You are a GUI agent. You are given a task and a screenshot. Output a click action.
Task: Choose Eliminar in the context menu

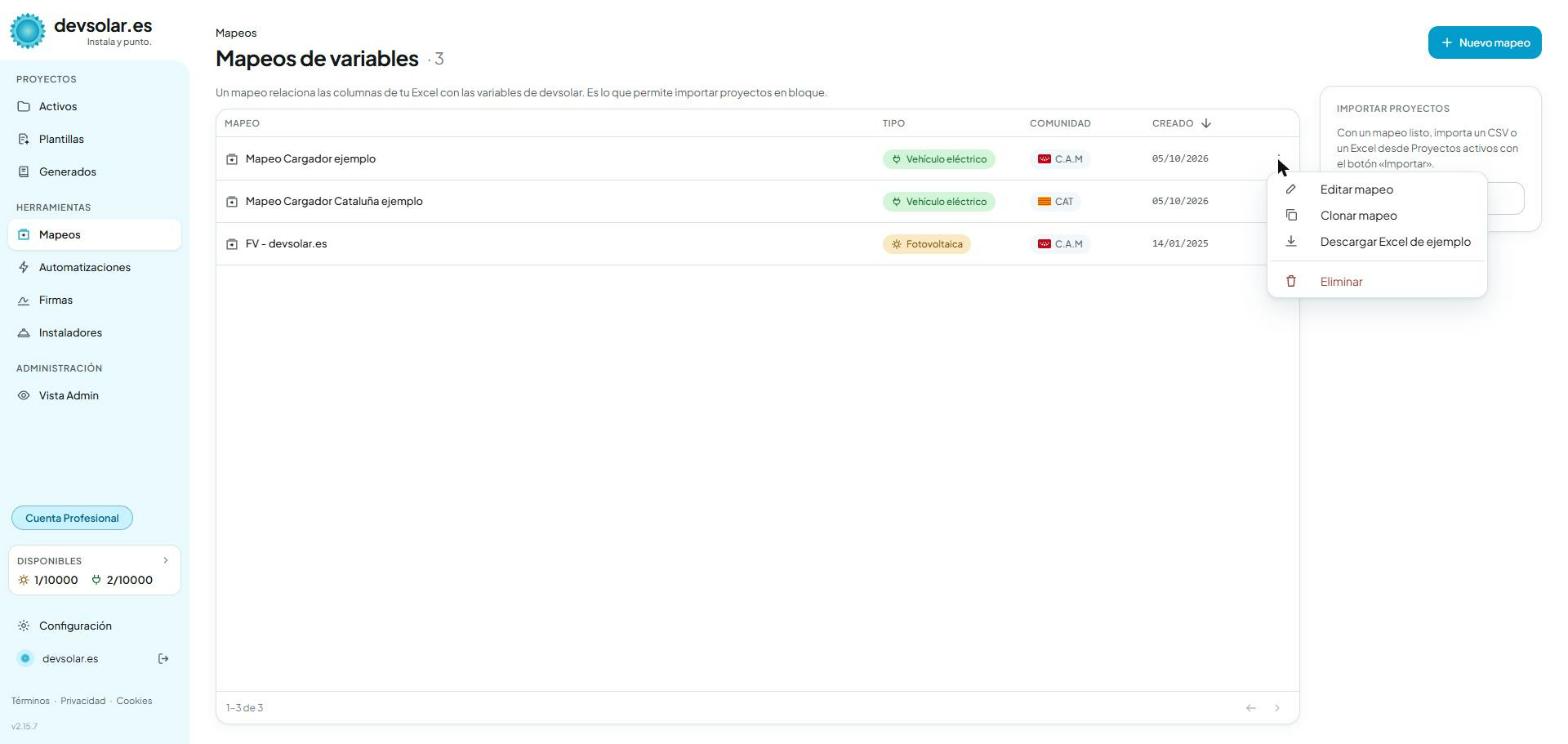point(1377,282)
